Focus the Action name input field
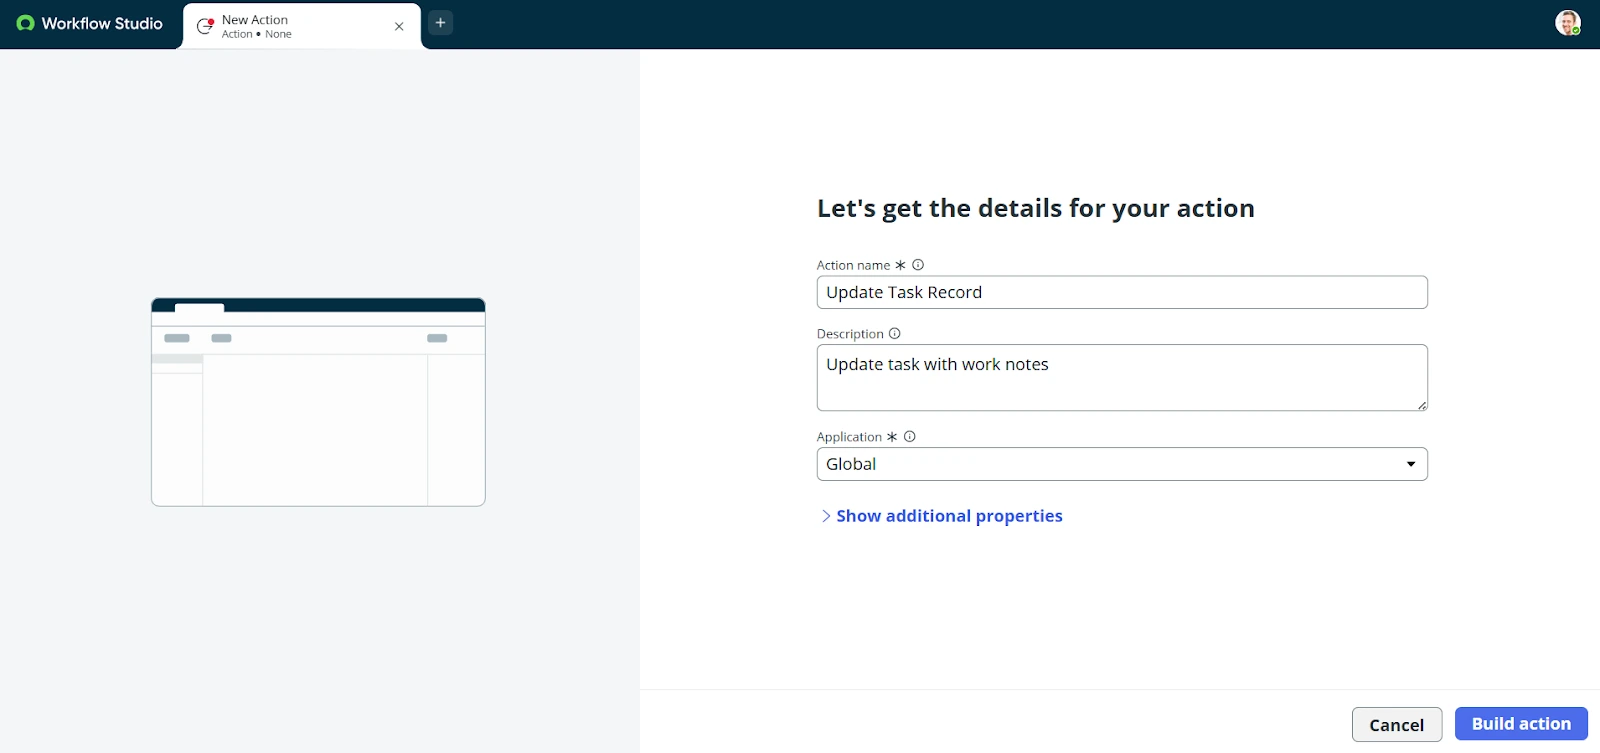The image size is (1600, 753). (1122, 292)
